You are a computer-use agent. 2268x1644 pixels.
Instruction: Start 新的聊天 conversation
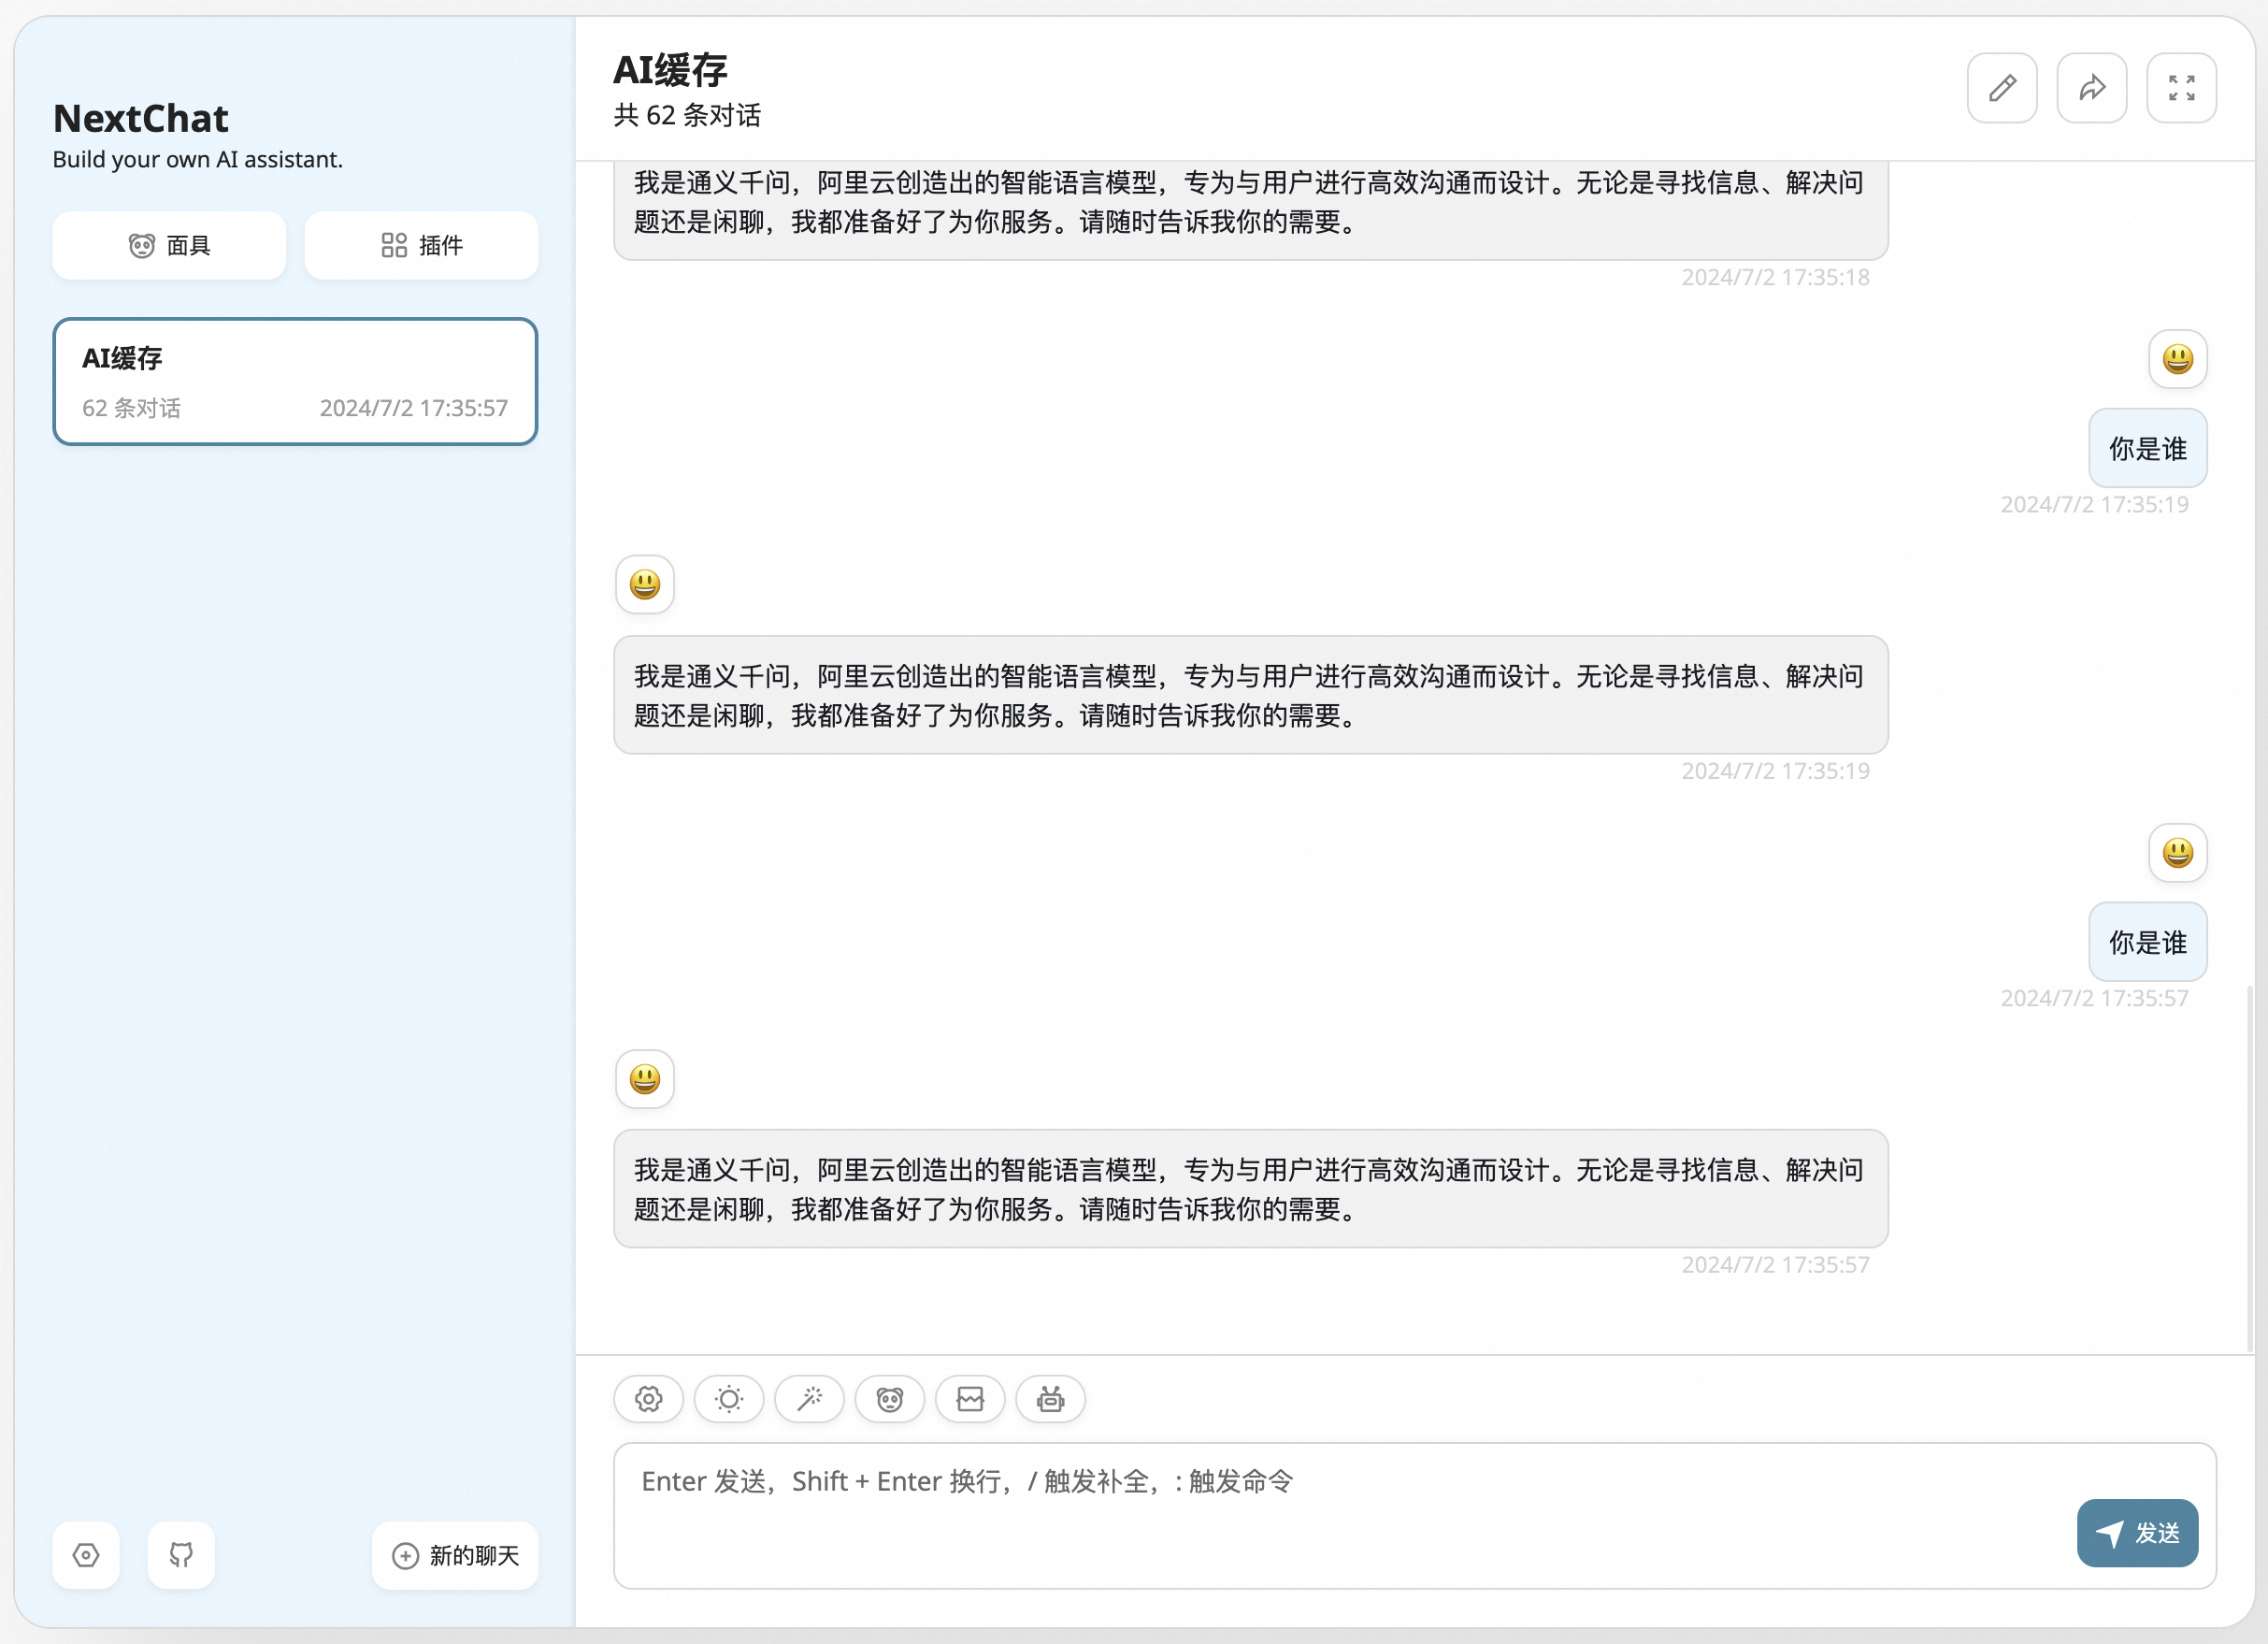(x=455, y=1556)
